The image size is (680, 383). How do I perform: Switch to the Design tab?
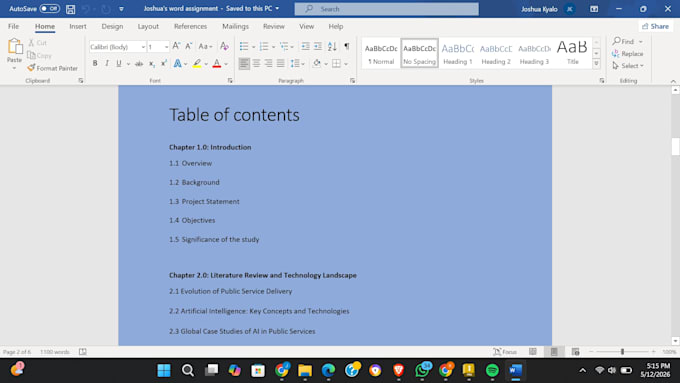click(x=112, y=26)
